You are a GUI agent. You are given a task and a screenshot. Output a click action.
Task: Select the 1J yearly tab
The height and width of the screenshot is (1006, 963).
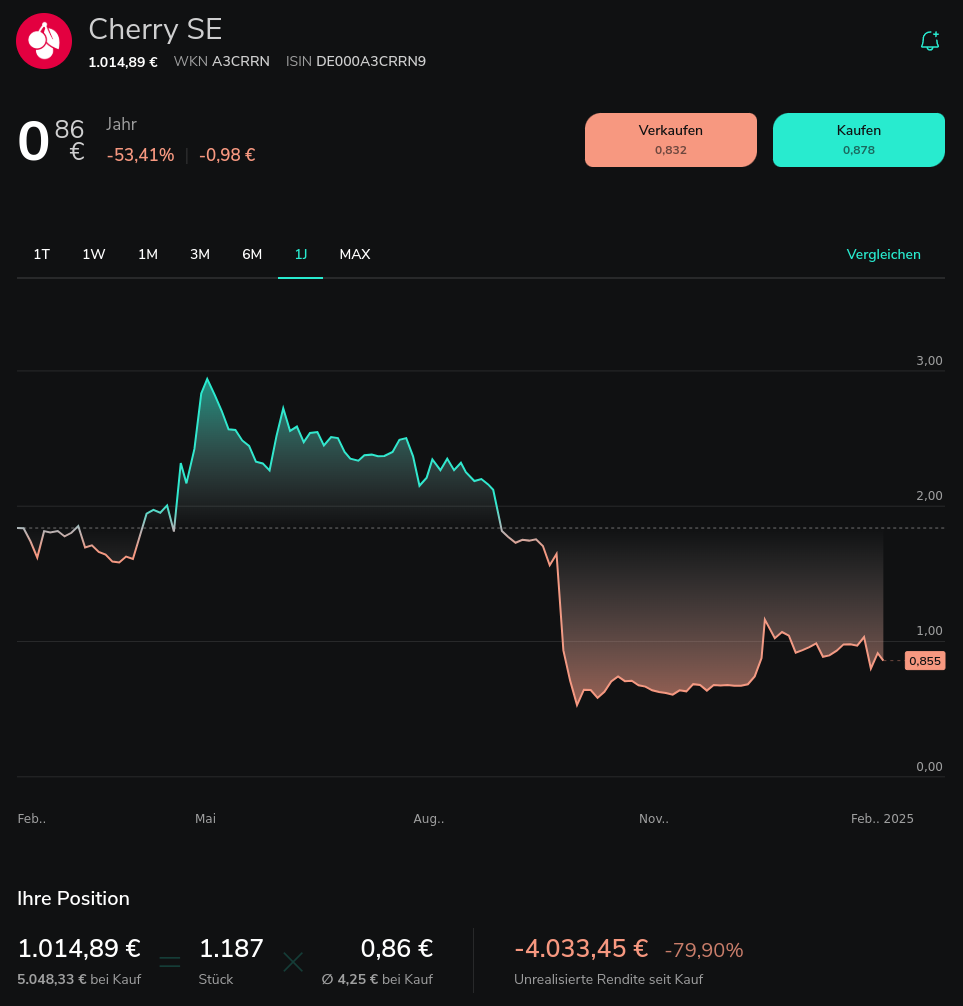tap(300, 254)
